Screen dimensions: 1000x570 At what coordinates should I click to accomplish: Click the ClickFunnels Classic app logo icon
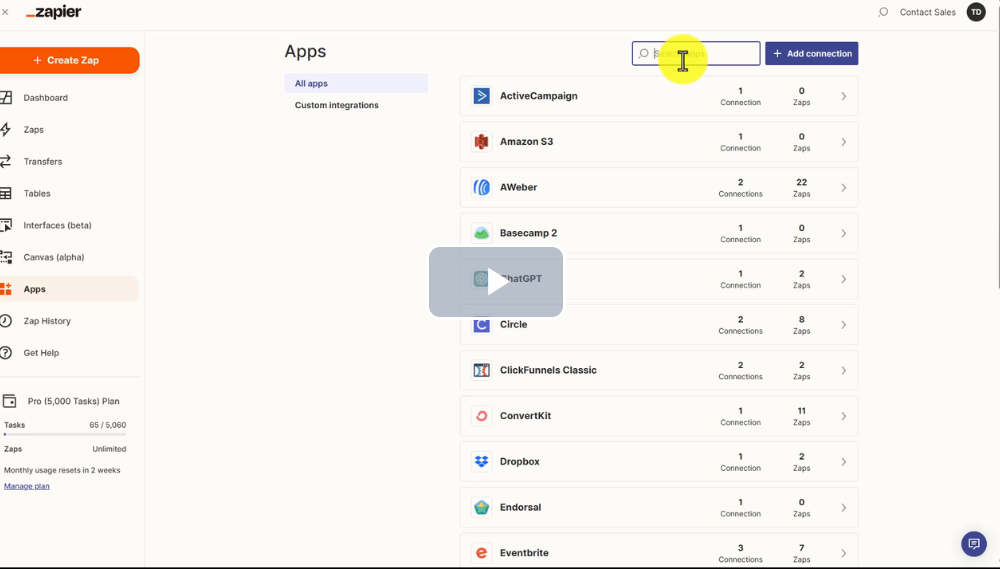482,370
